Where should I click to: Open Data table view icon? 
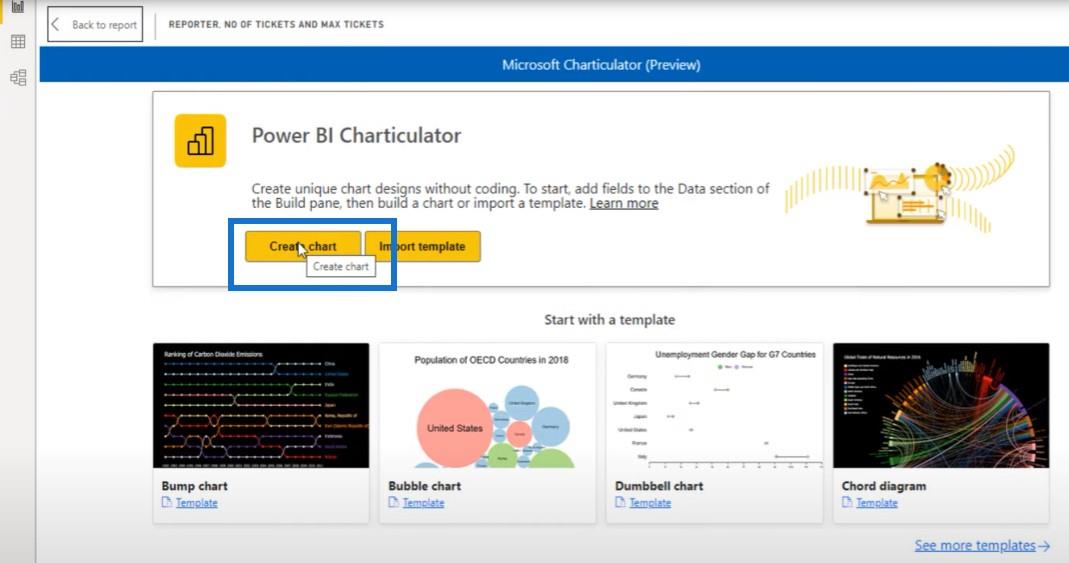[x=18, y=42]
